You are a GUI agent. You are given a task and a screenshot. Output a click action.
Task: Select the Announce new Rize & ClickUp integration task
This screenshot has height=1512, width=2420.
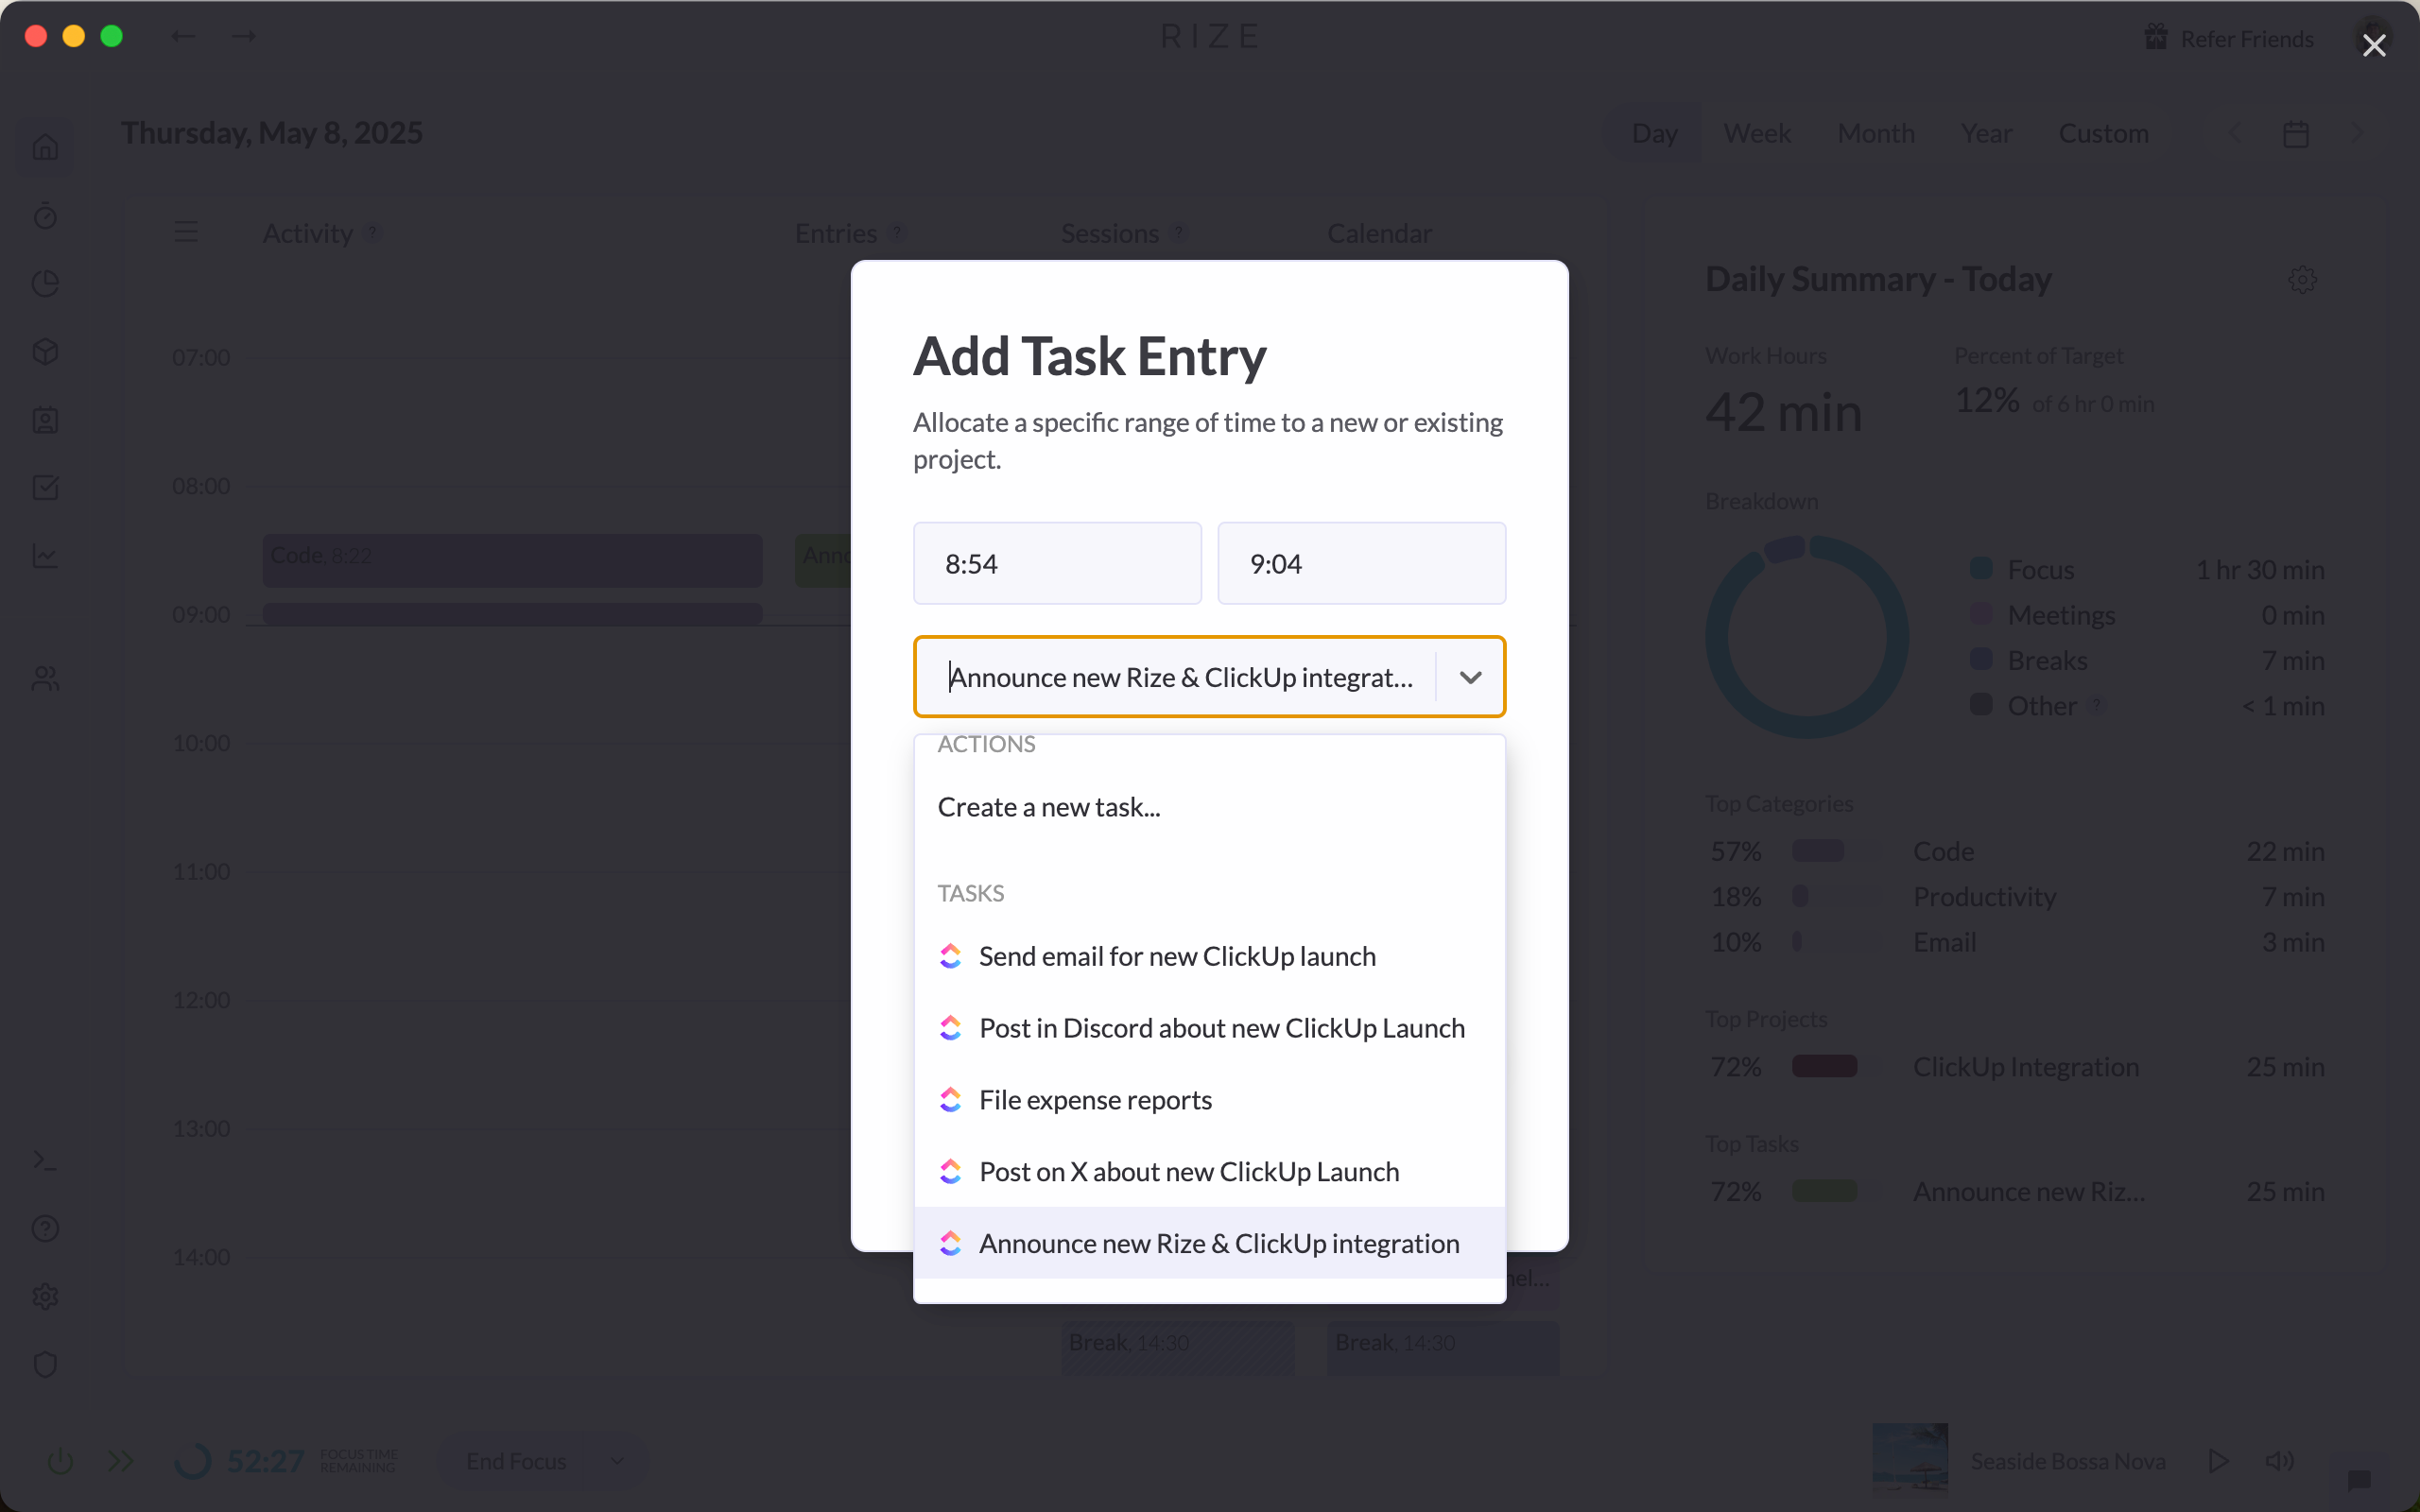1219,1243
